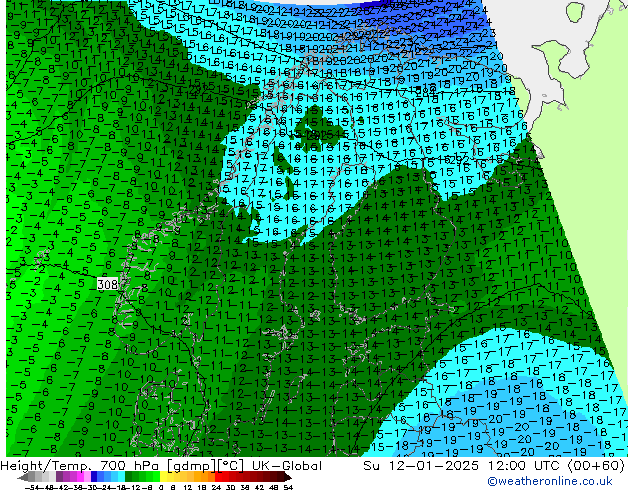Select the [°C] unit label
Screen dimensions: 634x490
tap(230, 466)
